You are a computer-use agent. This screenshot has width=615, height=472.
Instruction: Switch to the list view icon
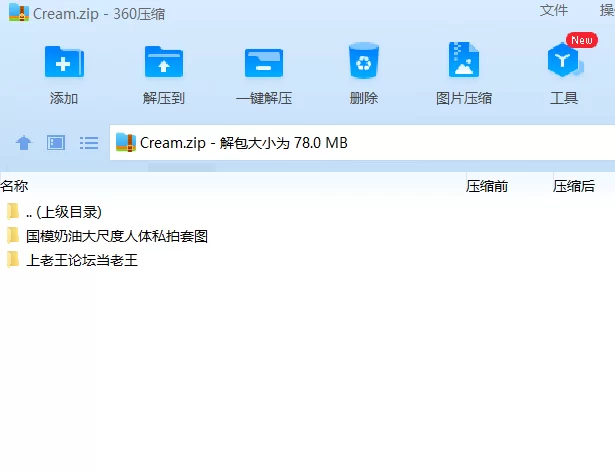(89, 143)
